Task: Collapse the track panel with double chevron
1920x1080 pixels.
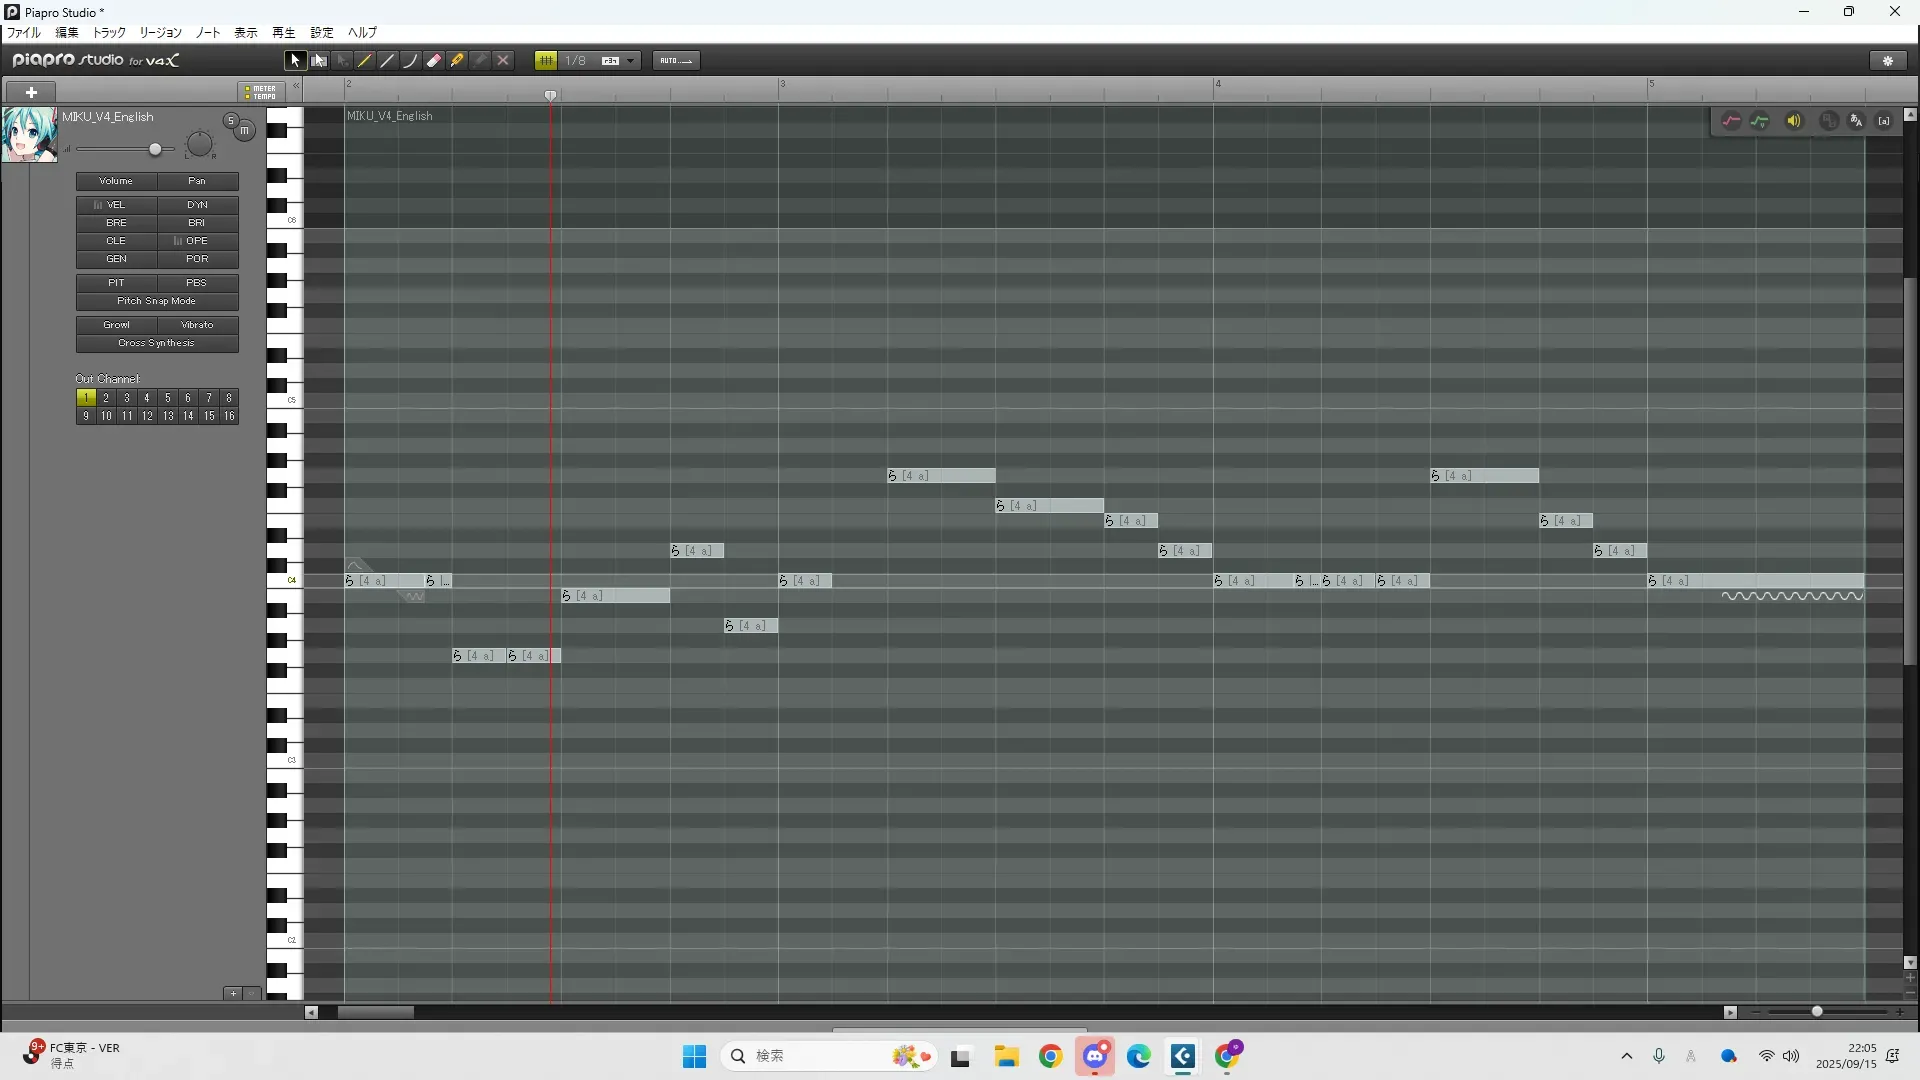Action: point(296,87)
